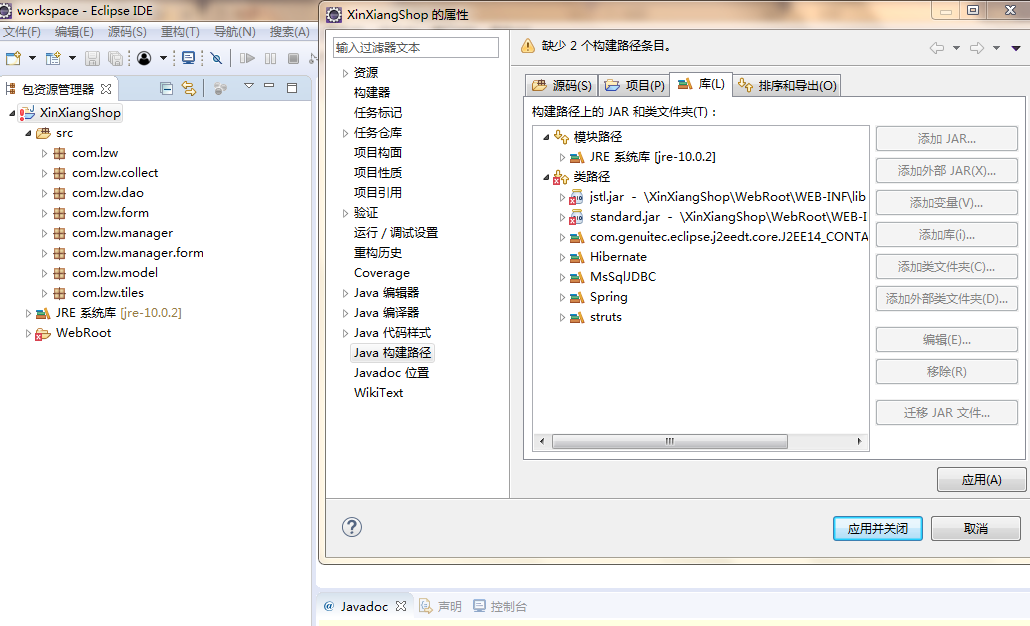Open the New wizard dropdown arrow
The height and width of the screenshot is (626, 1030).
point(32,58)
